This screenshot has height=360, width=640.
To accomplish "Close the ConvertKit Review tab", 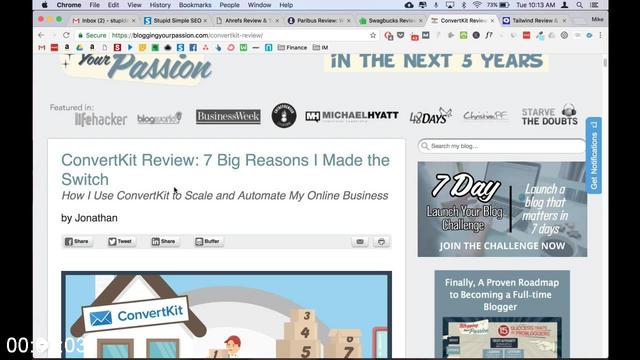I will [x=492, y=20].
